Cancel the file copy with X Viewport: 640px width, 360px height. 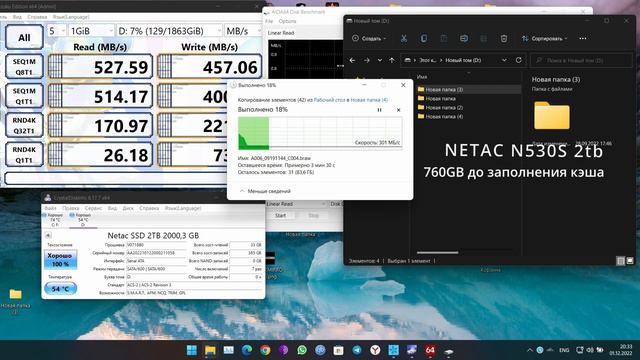[398, 110]
